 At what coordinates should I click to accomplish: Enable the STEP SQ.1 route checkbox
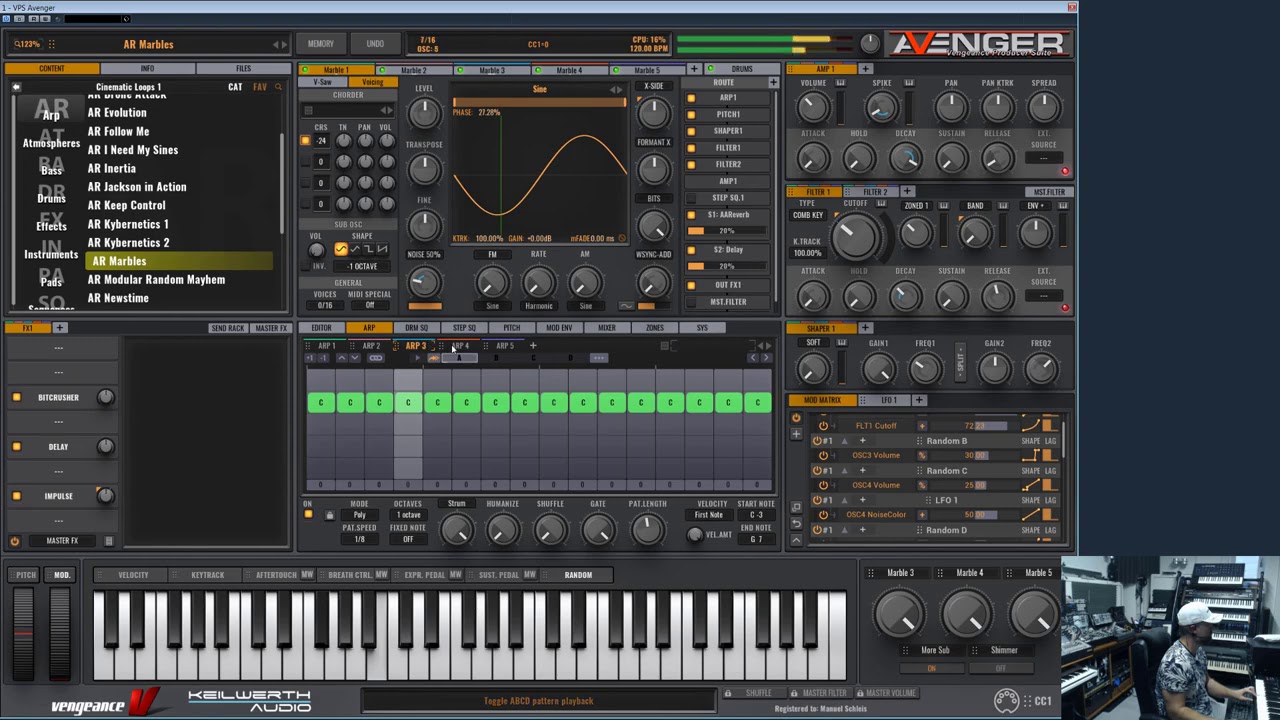click(x=691, y=198)
